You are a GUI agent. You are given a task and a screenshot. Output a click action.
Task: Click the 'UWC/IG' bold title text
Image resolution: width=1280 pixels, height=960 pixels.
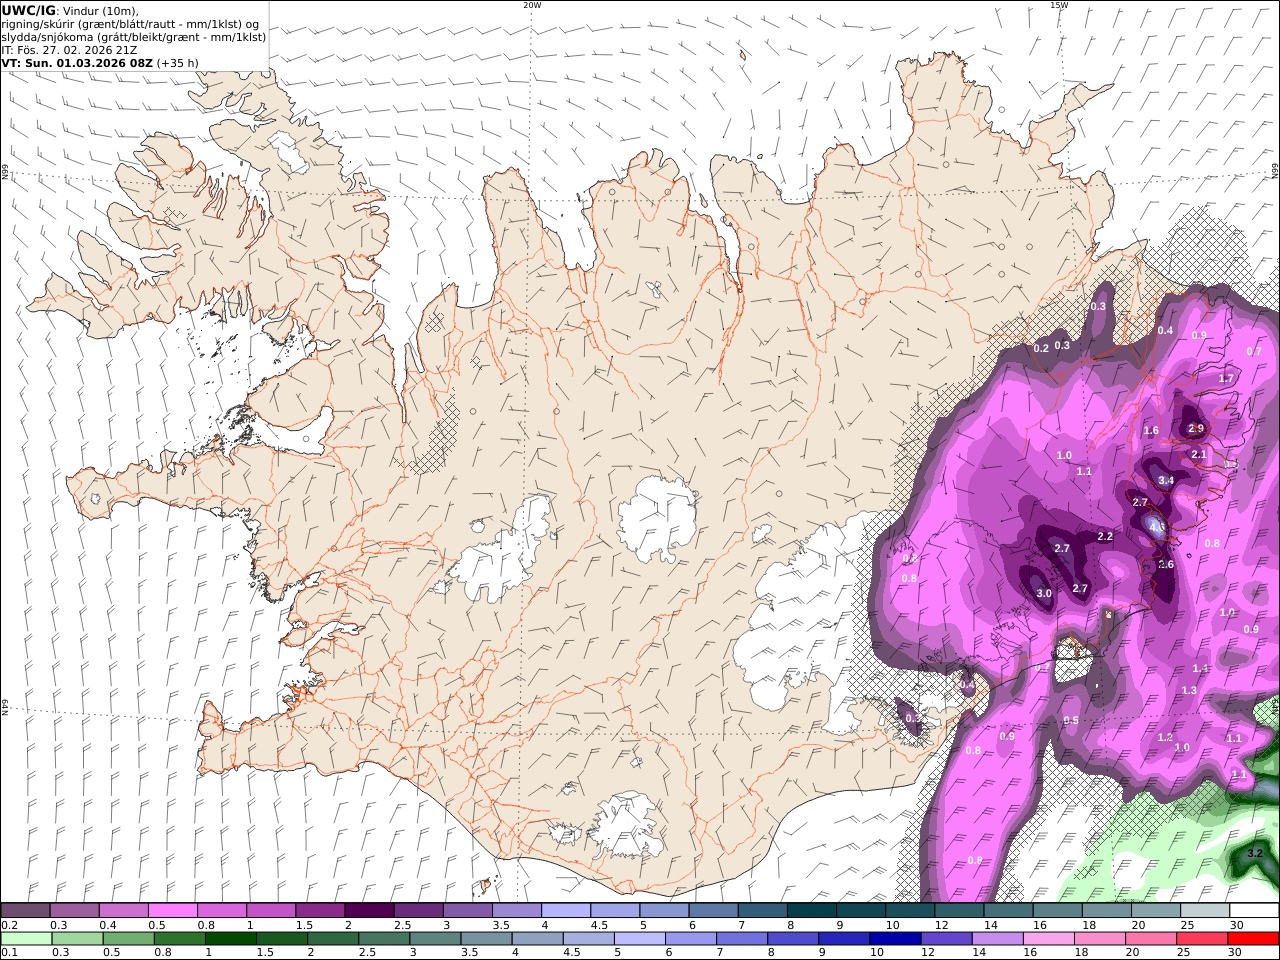[28, 10]
